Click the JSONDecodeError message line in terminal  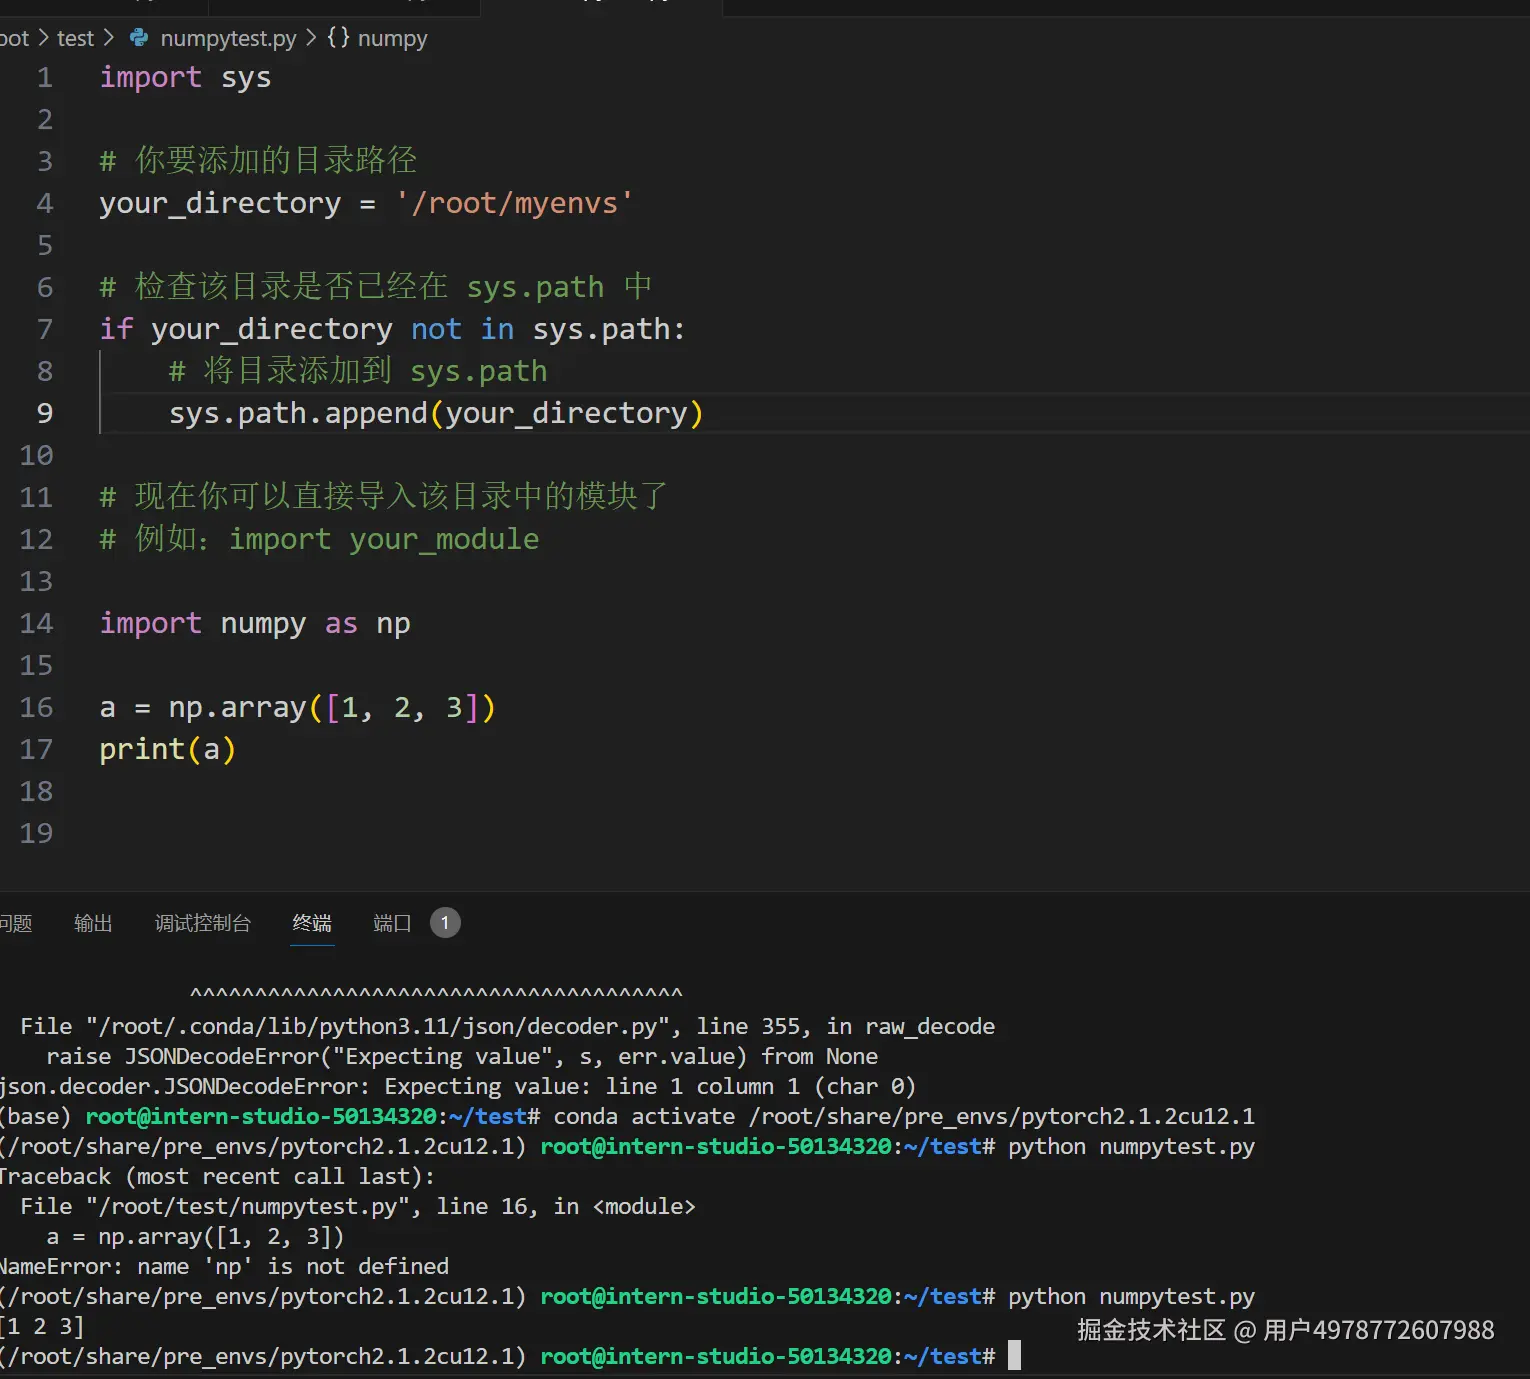tap(458, 1087)
